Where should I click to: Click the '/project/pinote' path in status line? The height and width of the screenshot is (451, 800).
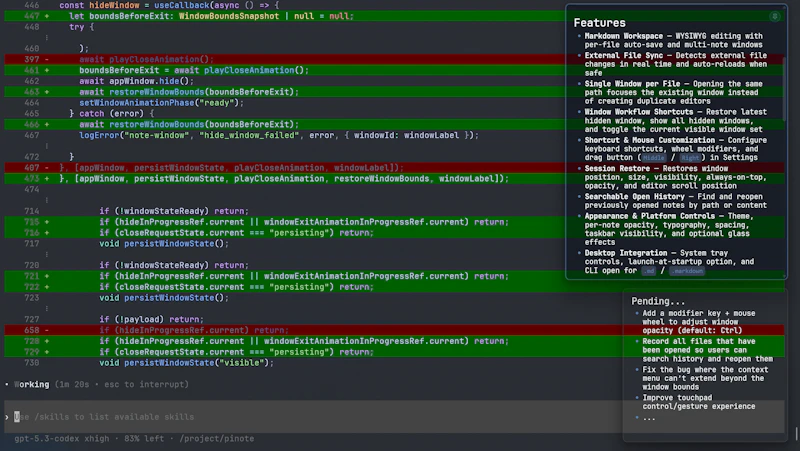[216, 438]
